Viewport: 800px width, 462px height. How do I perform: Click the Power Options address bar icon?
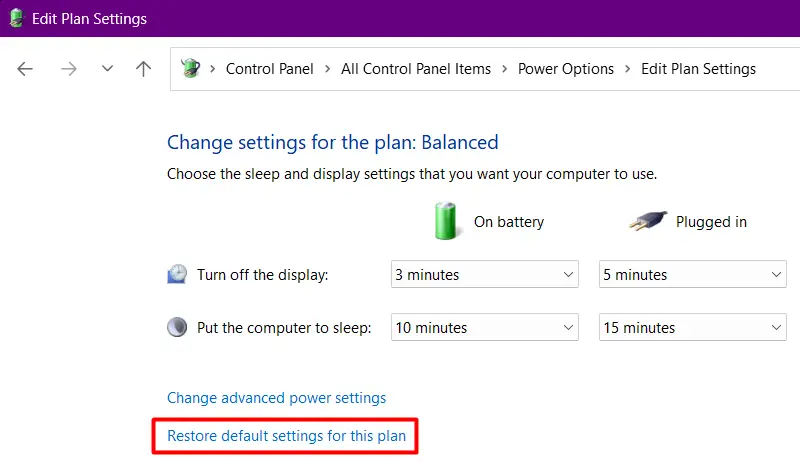pyautogui.click(x=191, y=69)
